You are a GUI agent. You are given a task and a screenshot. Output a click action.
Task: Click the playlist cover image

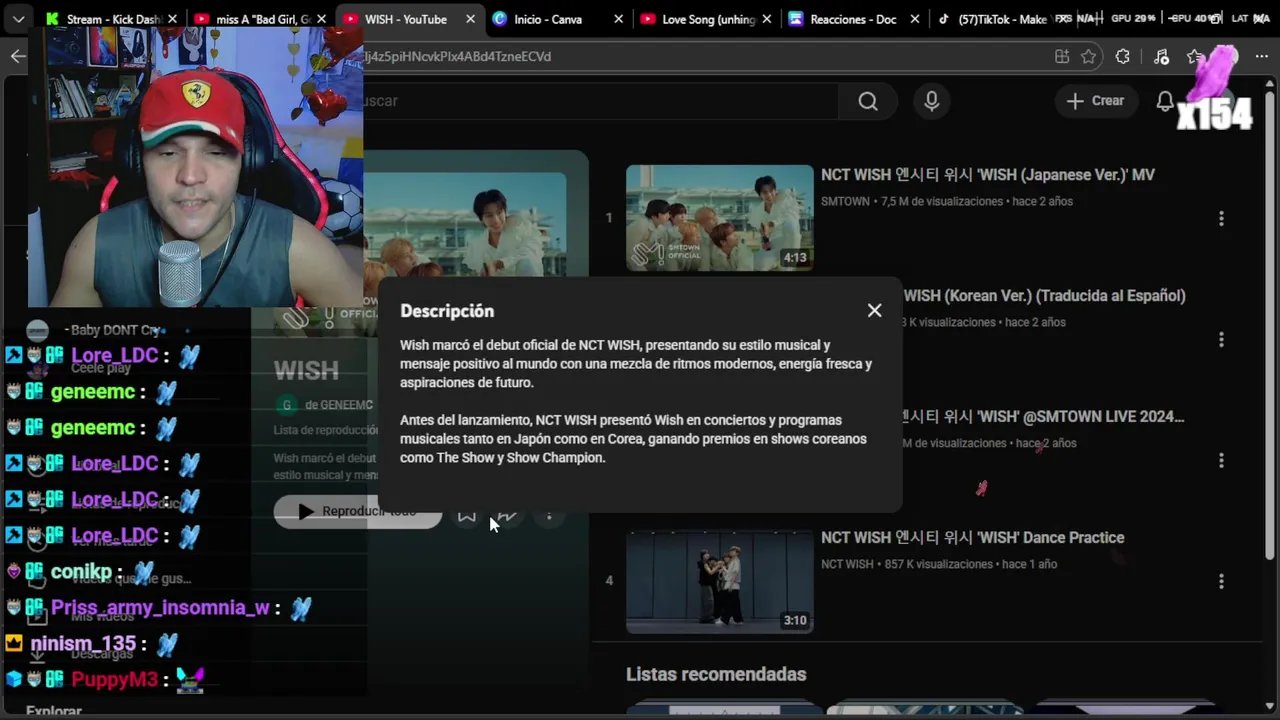coord(465,222)
